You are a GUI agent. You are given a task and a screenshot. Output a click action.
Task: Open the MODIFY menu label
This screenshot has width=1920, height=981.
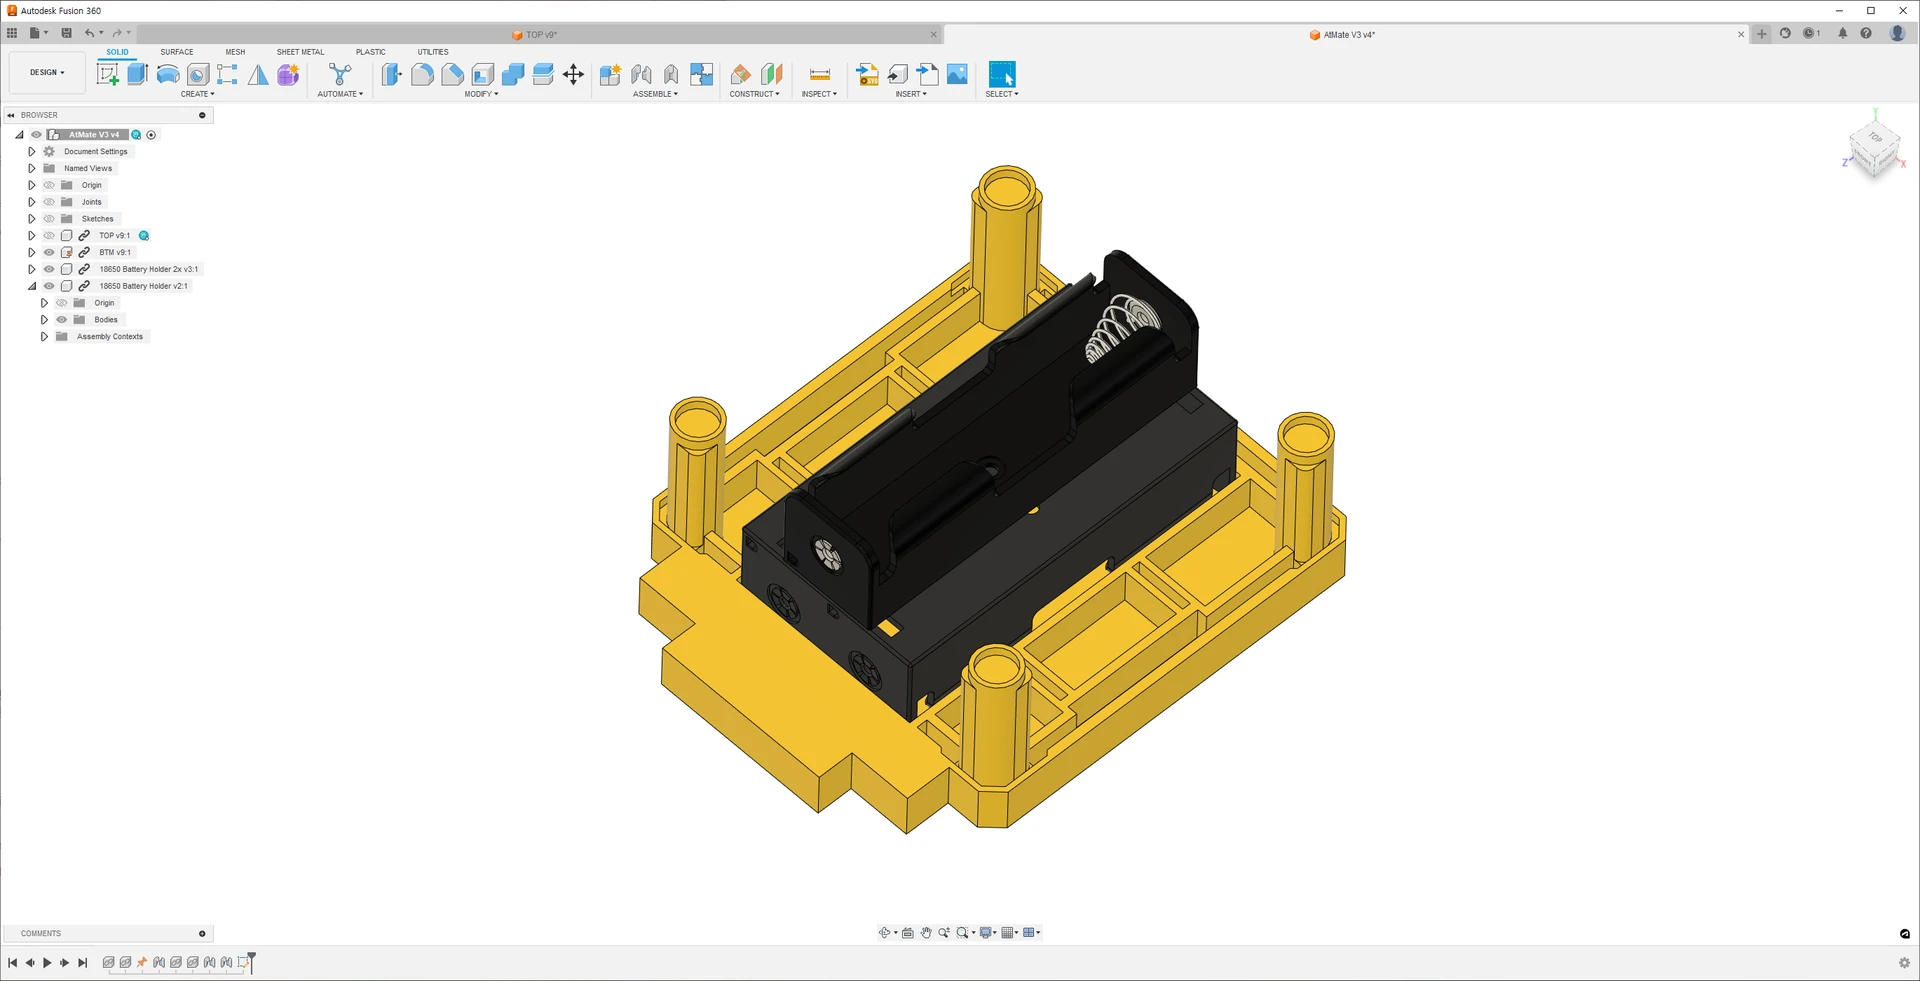pyautogui.click(x=481, y=94)
